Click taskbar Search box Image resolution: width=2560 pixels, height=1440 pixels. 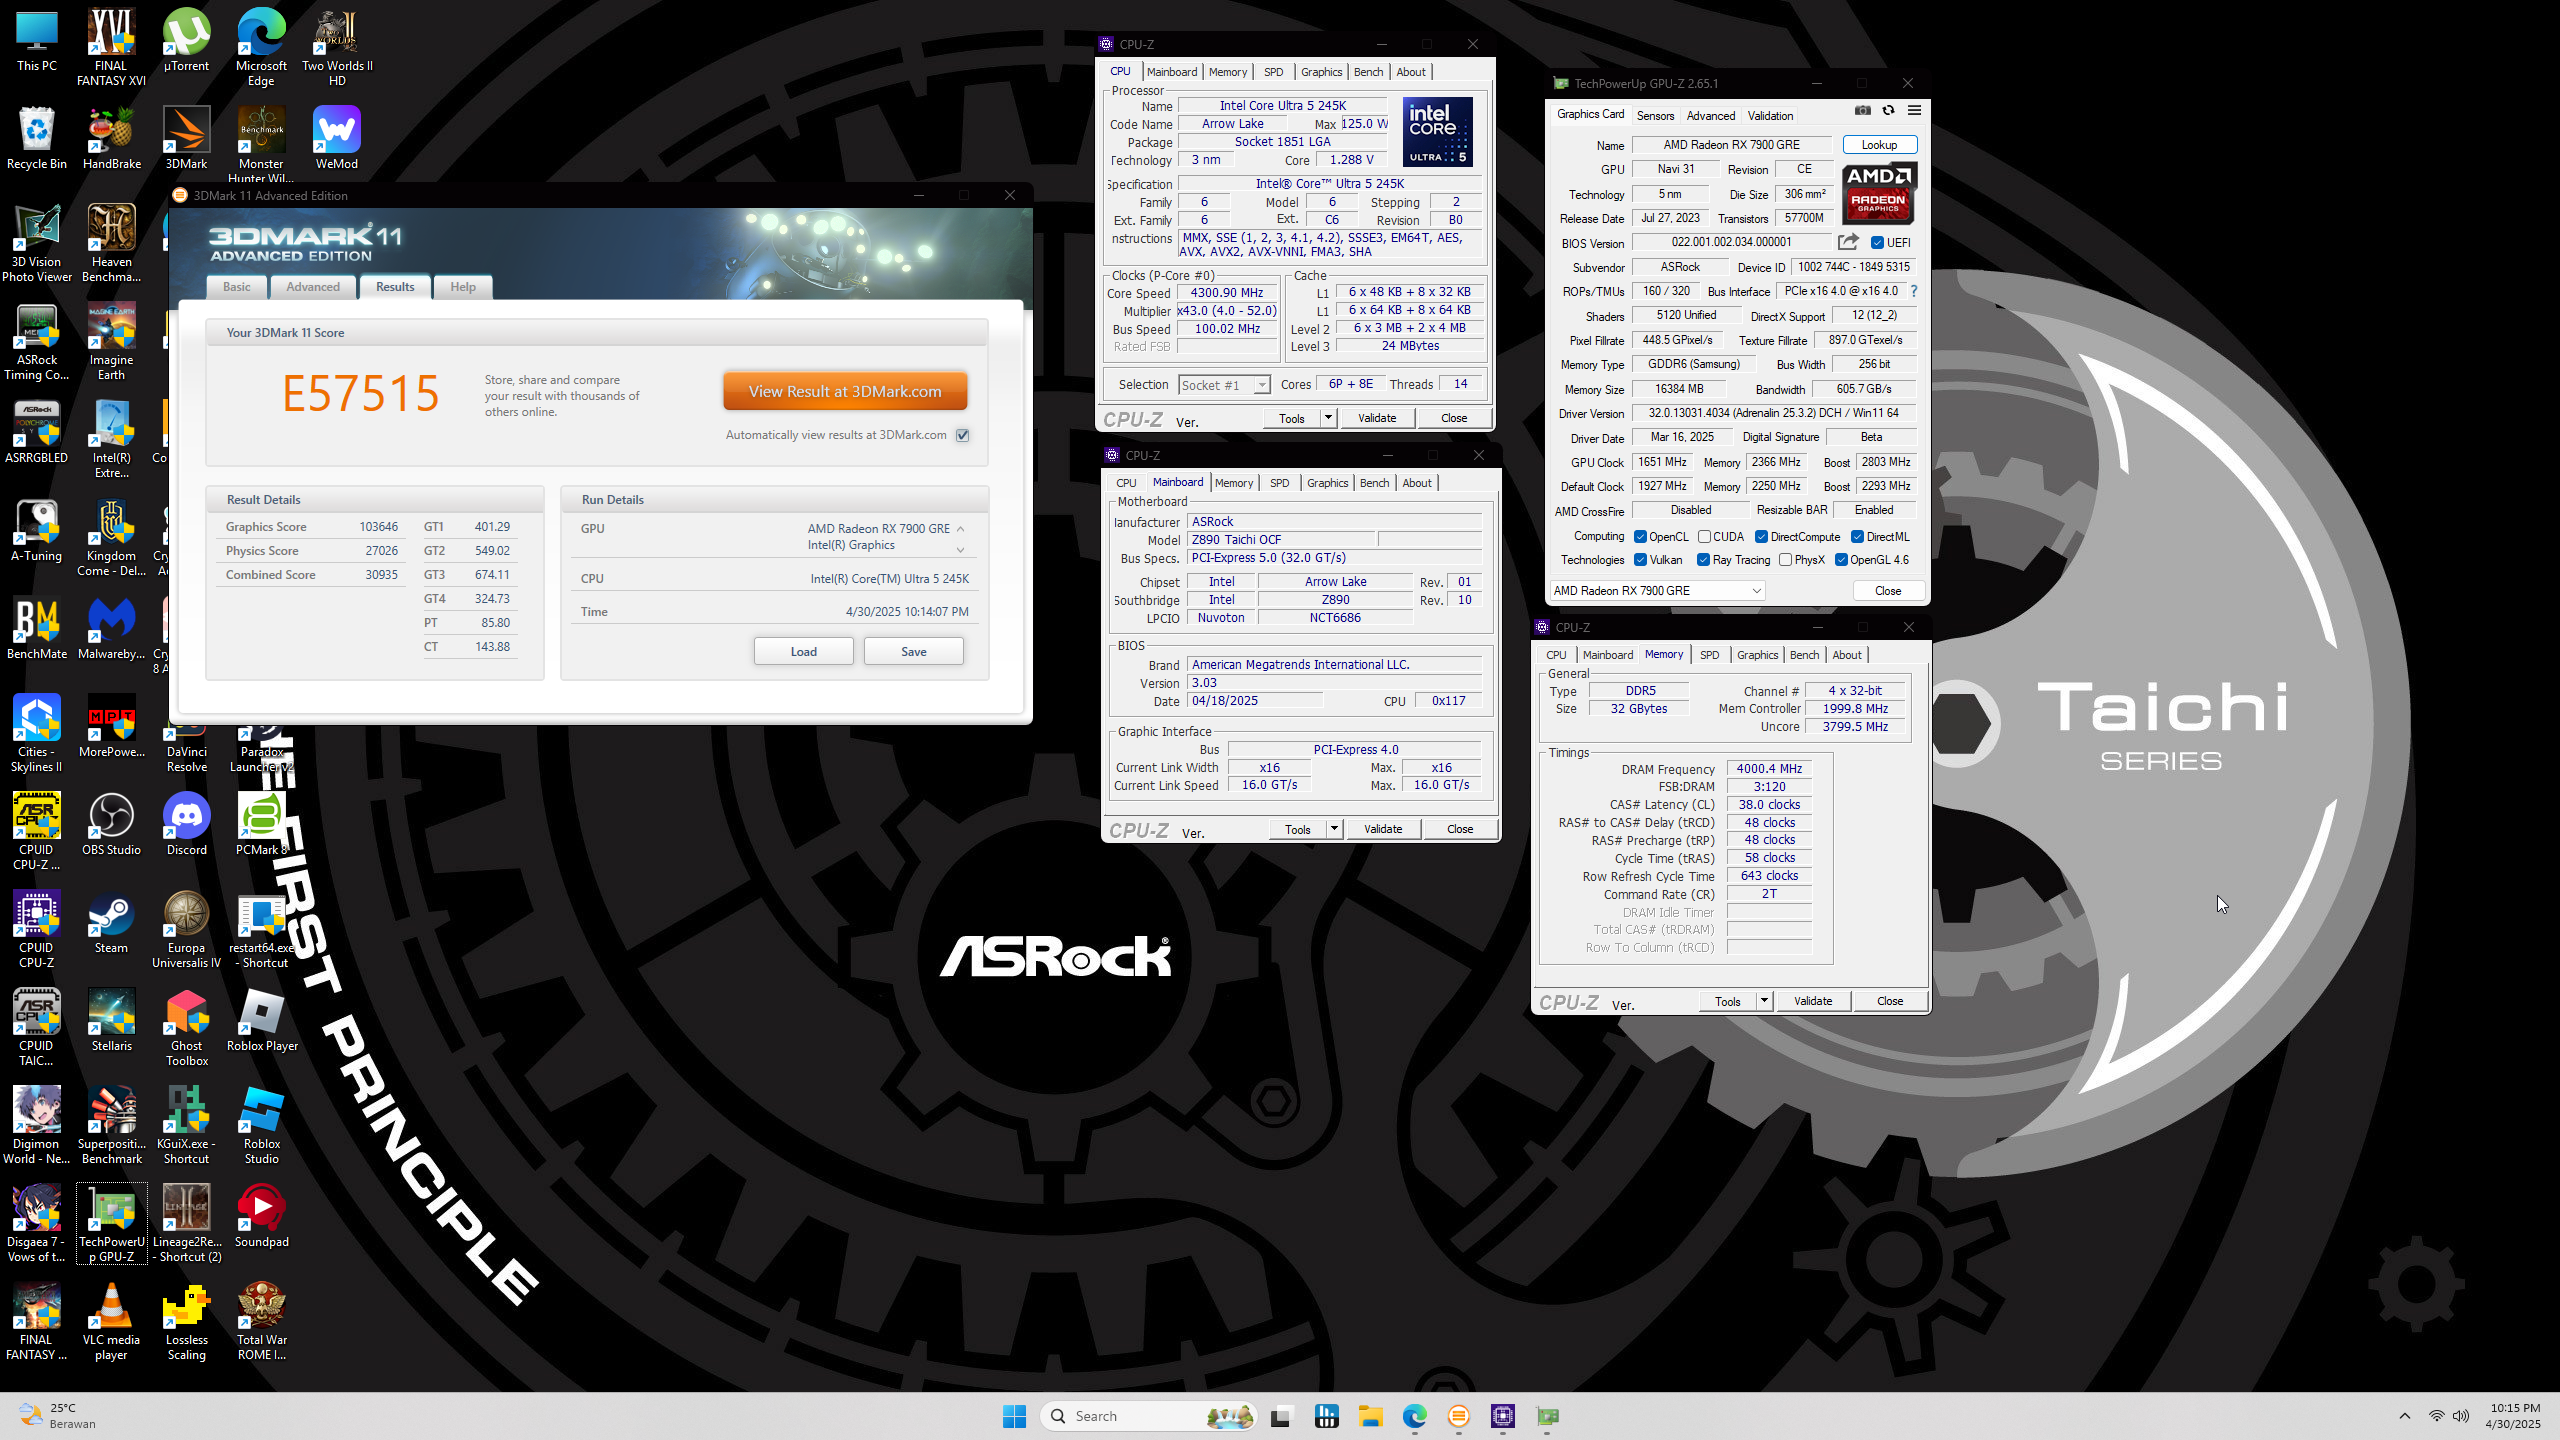1150,1416
